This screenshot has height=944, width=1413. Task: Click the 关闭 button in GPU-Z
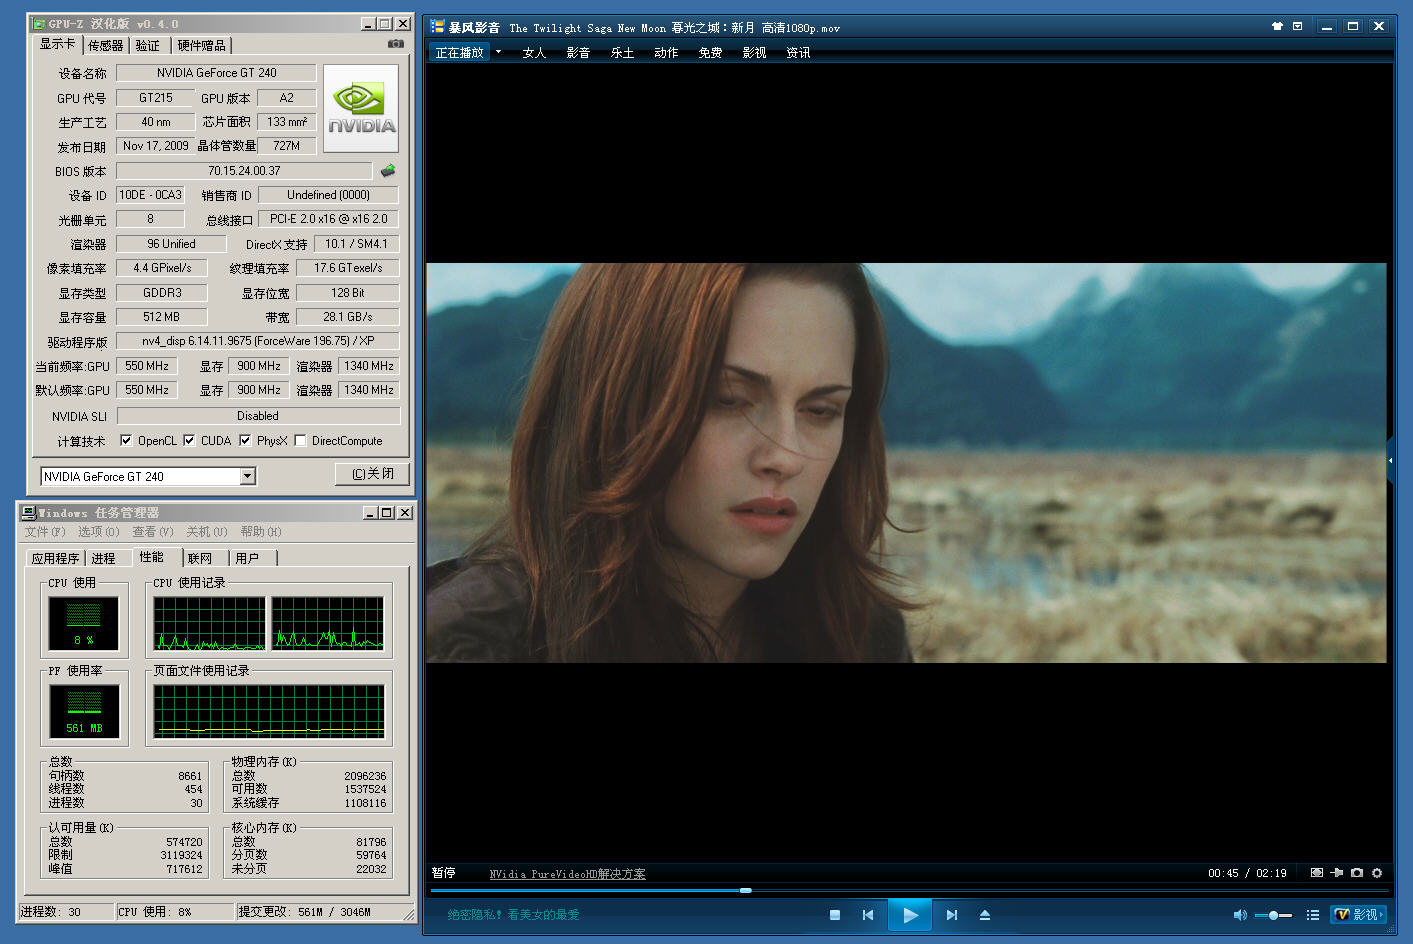pos(373,474)
